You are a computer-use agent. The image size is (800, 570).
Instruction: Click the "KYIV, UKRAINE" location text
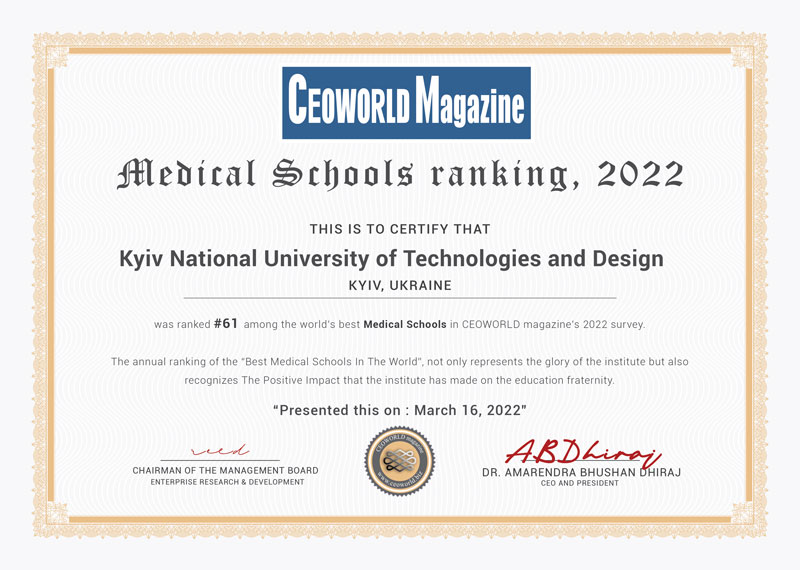click(x=400, y=285)
